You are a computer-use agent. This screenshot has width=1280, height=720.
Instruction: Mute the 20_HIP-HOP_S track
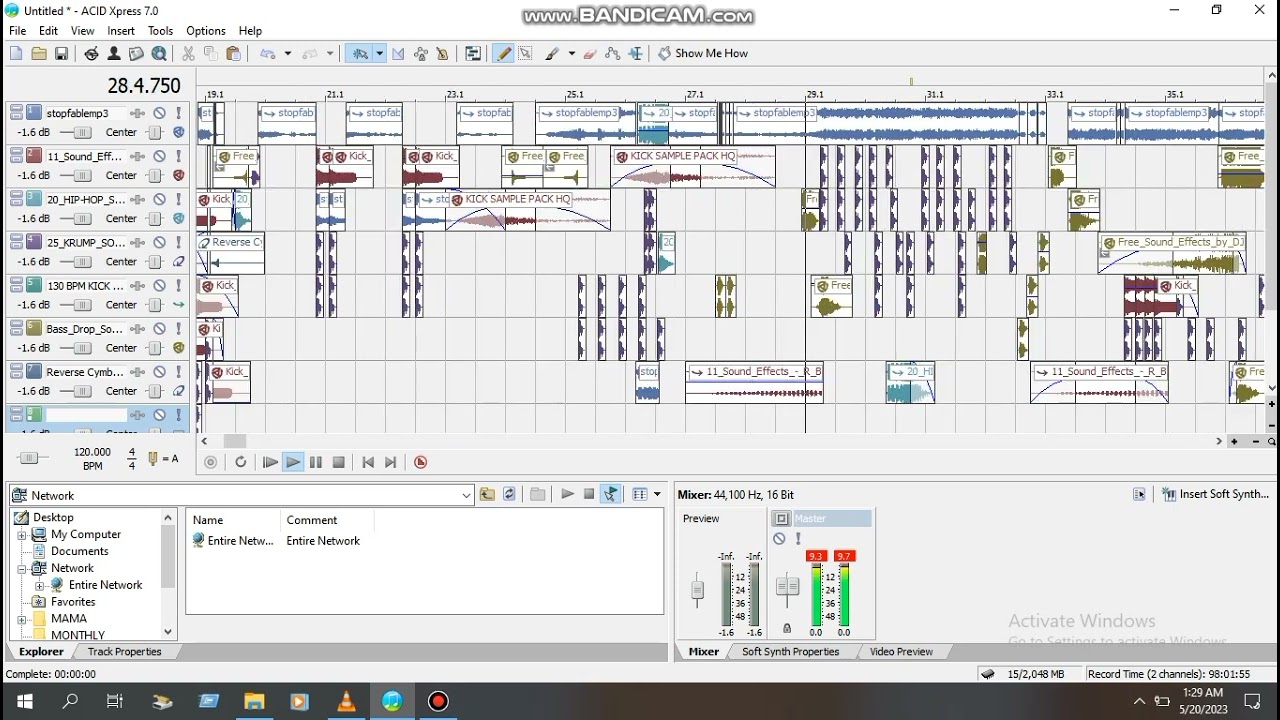159,200
